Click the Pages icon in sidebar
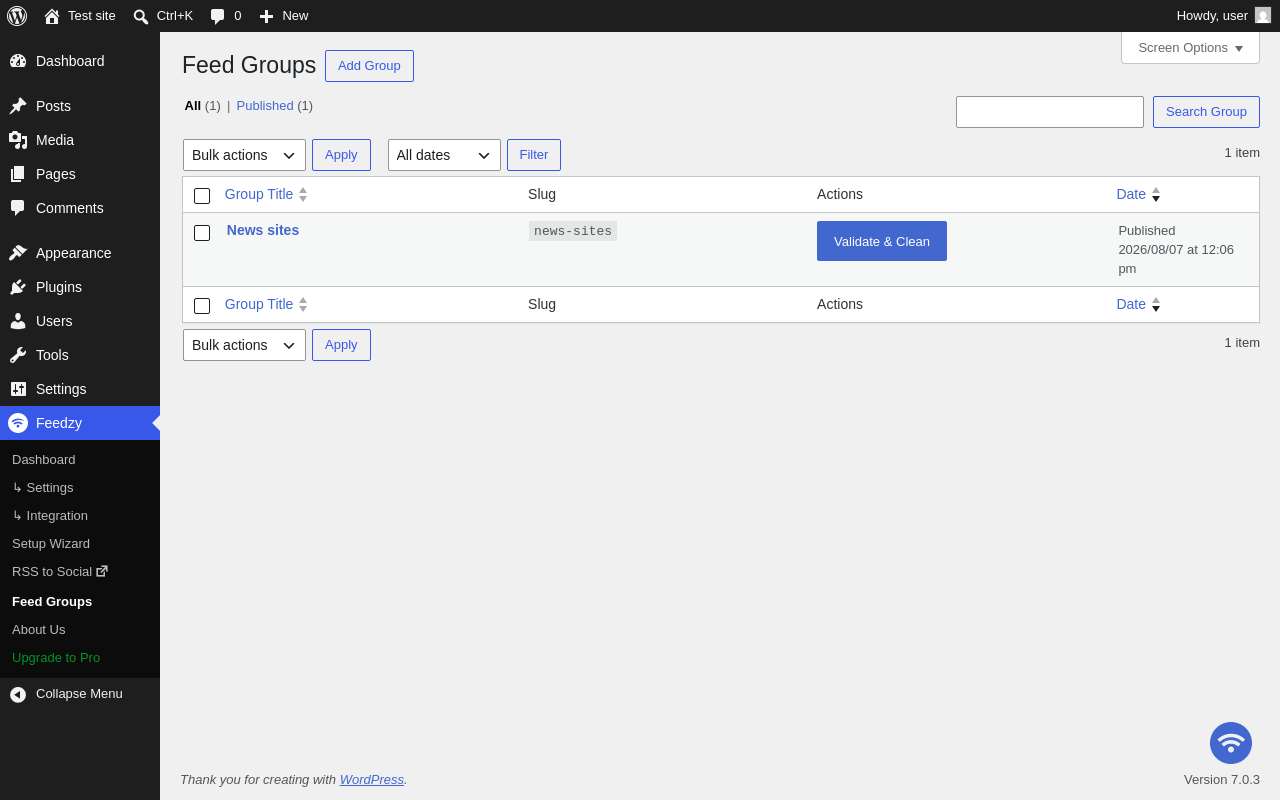Screen dimensions: 1280x800 [18, 174]
